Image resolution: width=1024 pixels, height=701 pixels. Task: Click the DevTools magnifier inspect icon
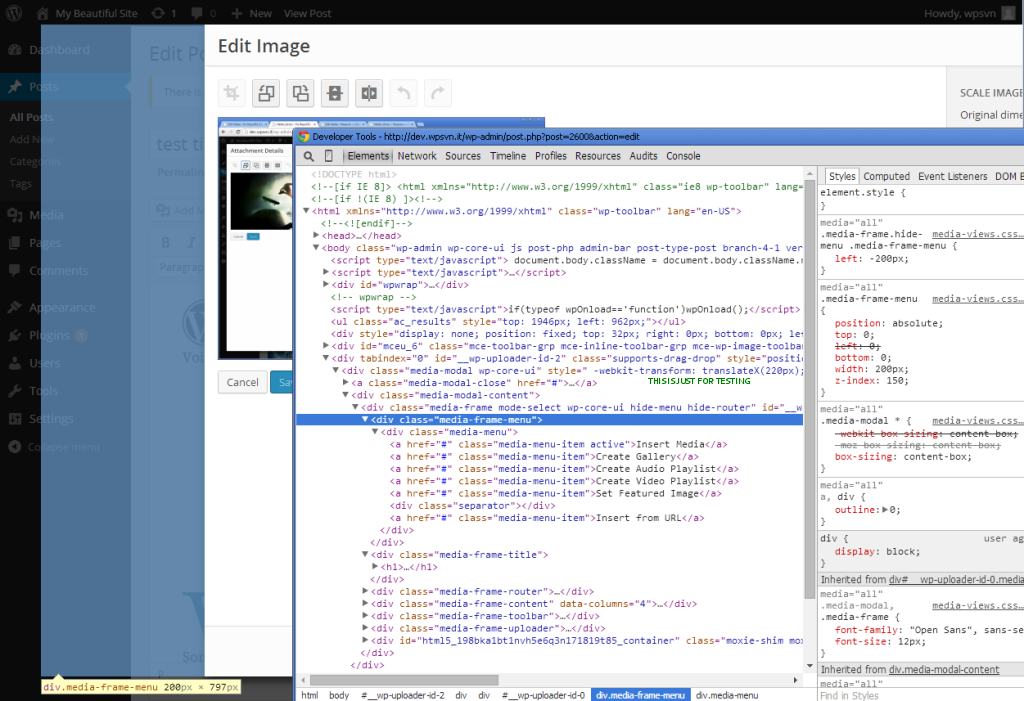click(x=309, y=156)
